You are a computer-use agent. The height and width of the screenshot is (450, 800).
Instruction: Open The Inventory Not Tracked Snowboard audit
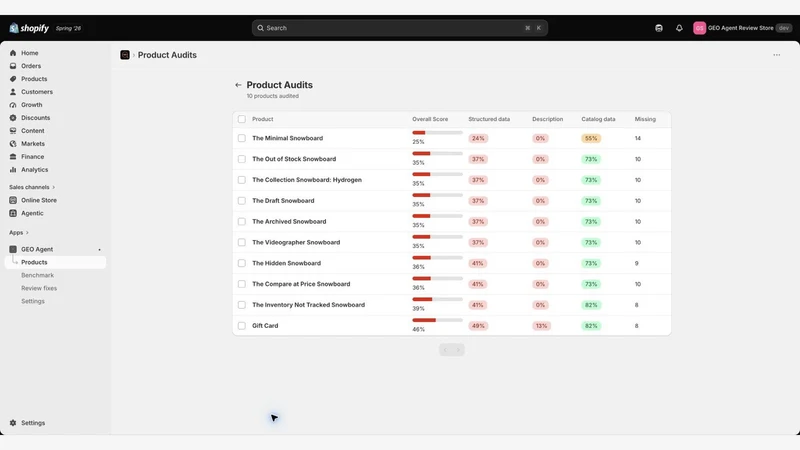(x=308, y=305)
